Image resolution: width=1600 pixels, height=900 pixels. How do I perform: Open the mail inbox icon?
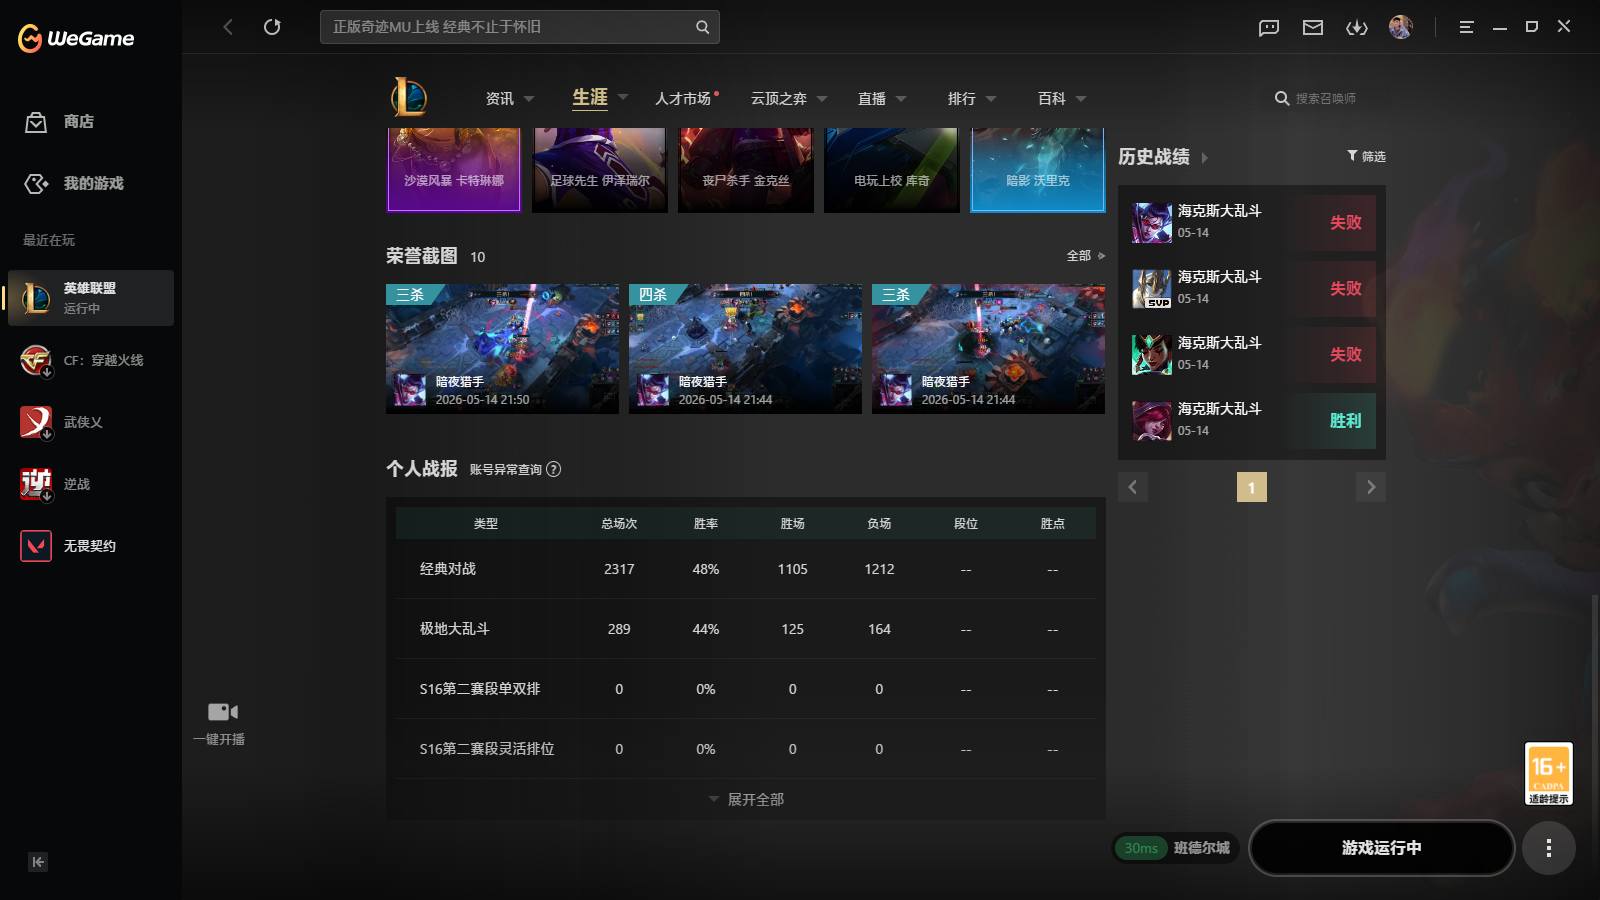click(x=1313, y=27)
